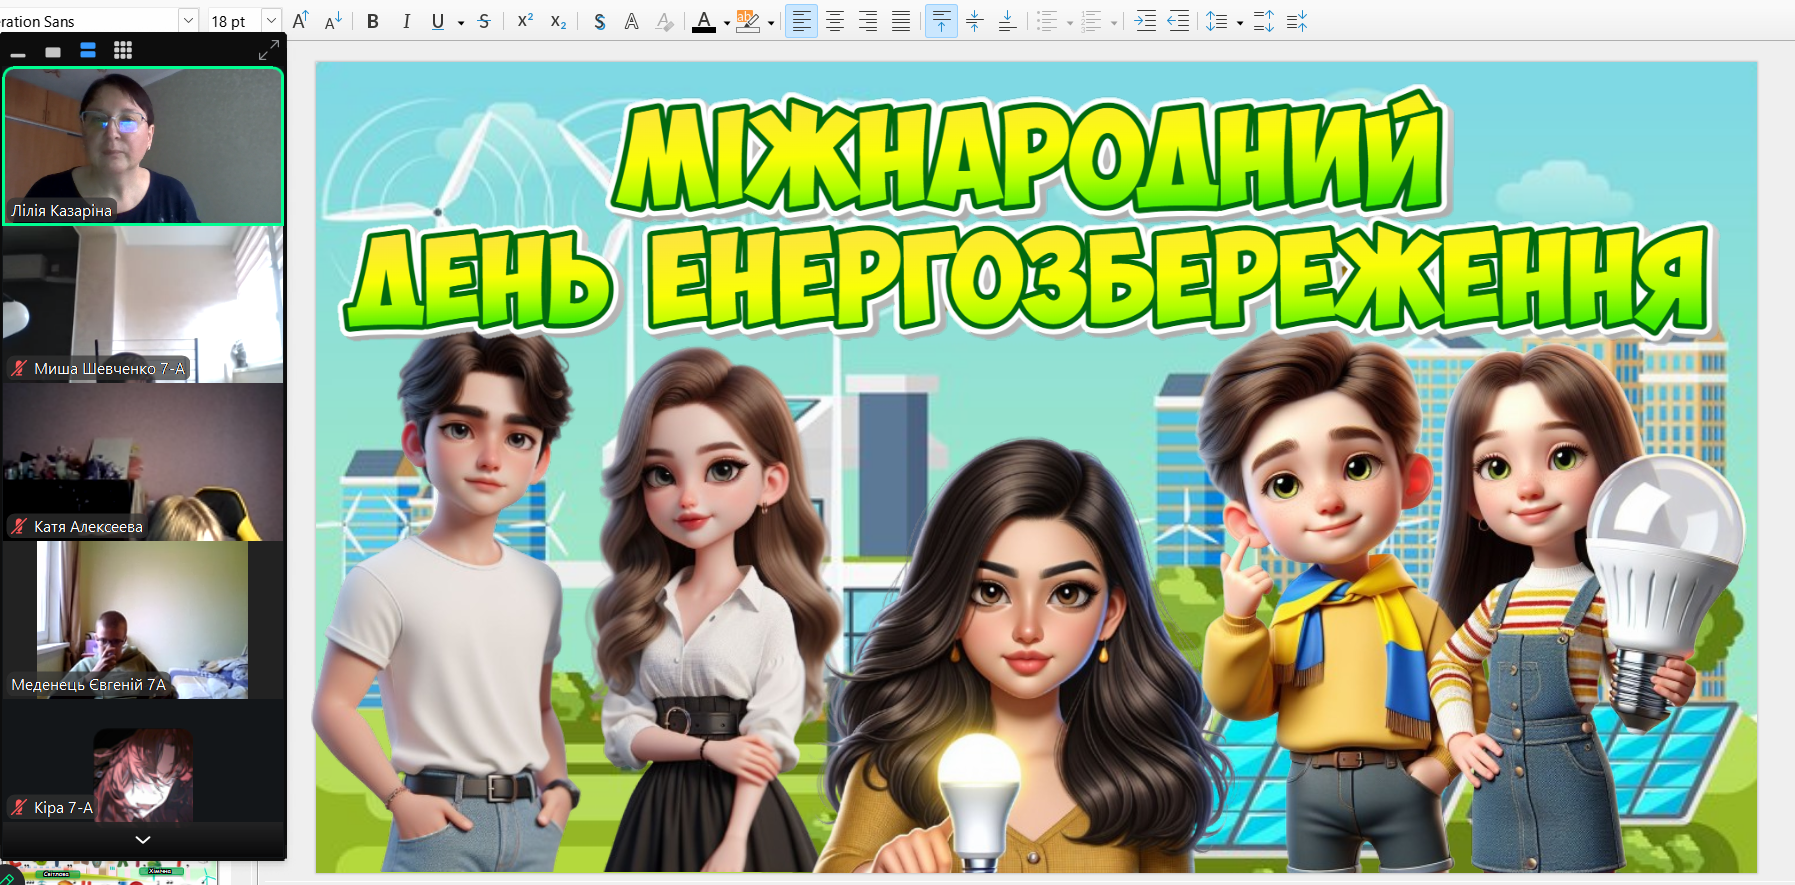1795x885 pixels.
Task: Align text to vertical center
Action: (x=974, y=21)
